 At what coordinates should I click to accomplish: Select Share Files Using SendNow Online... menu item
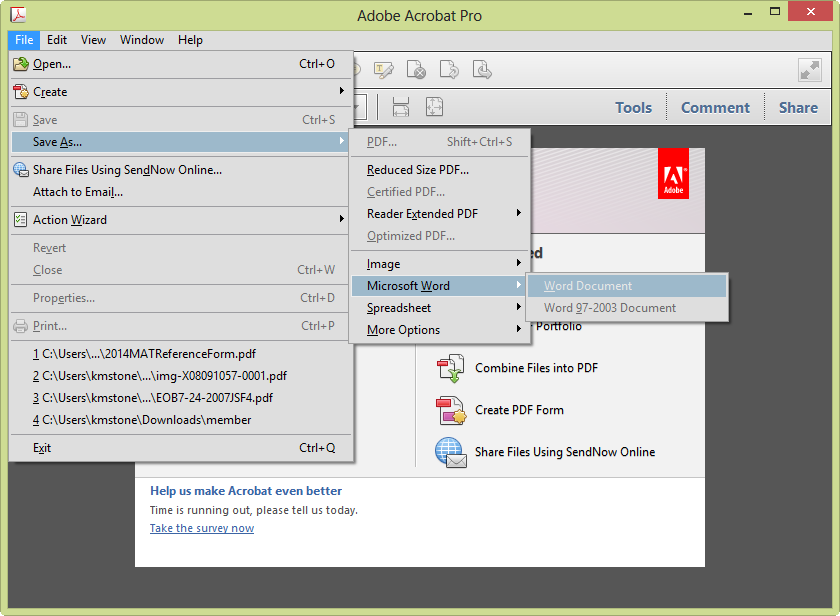tap(181, 170)
